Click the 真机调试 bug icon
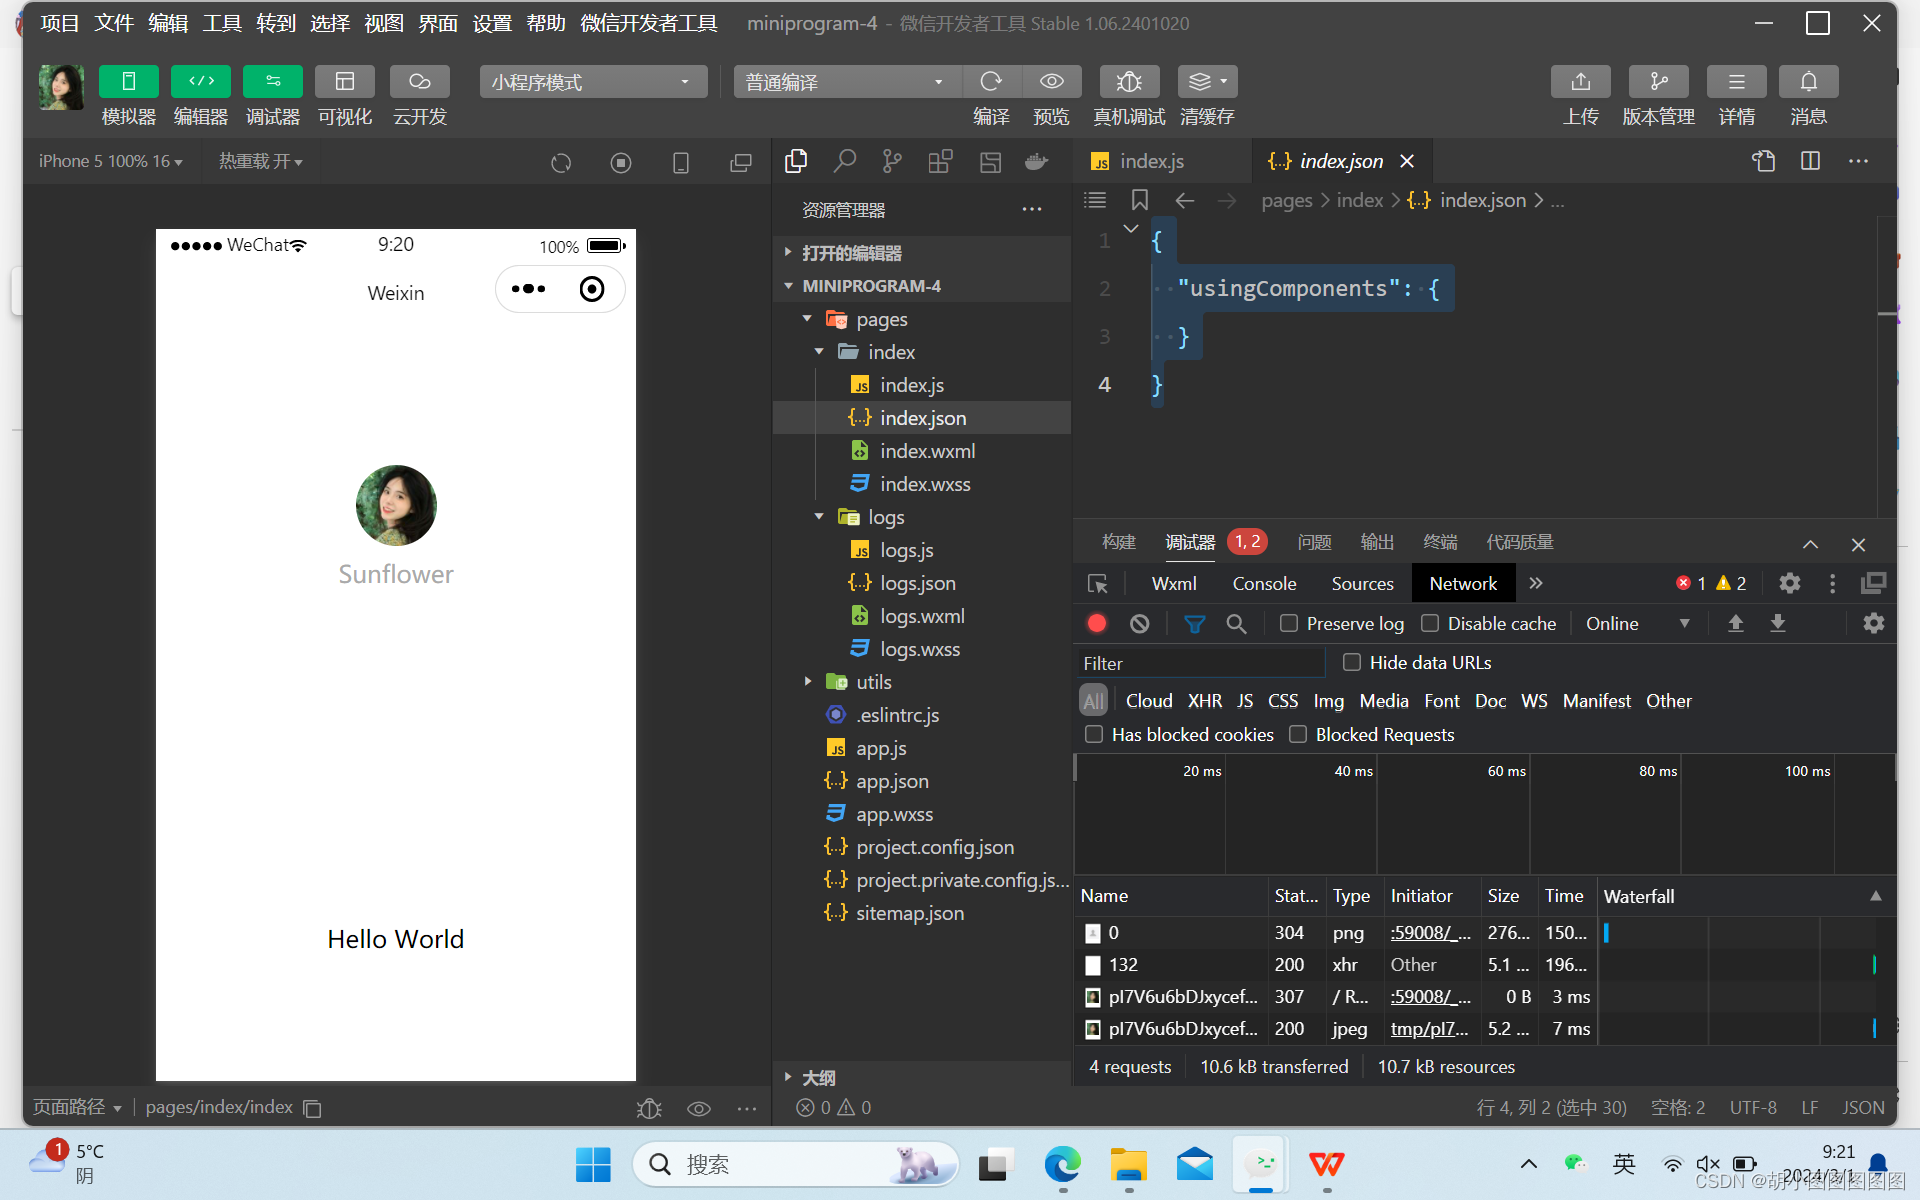The width and height of the screenshot is (1920, 1200). (1128, 82)
